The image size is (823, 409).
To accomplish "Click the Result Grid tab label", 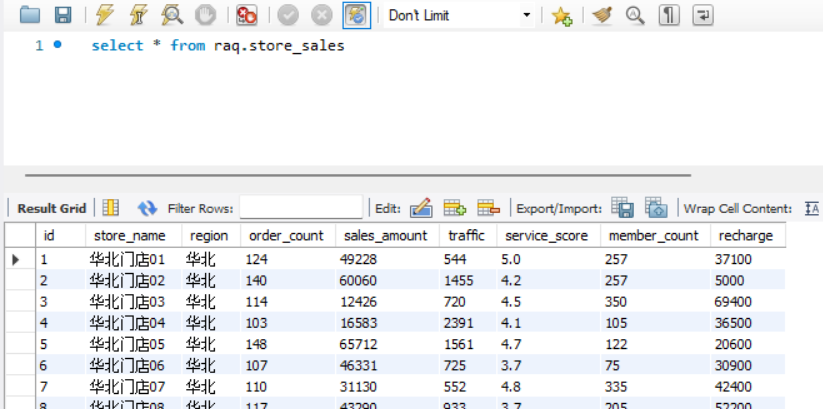I will click(51, 208).
